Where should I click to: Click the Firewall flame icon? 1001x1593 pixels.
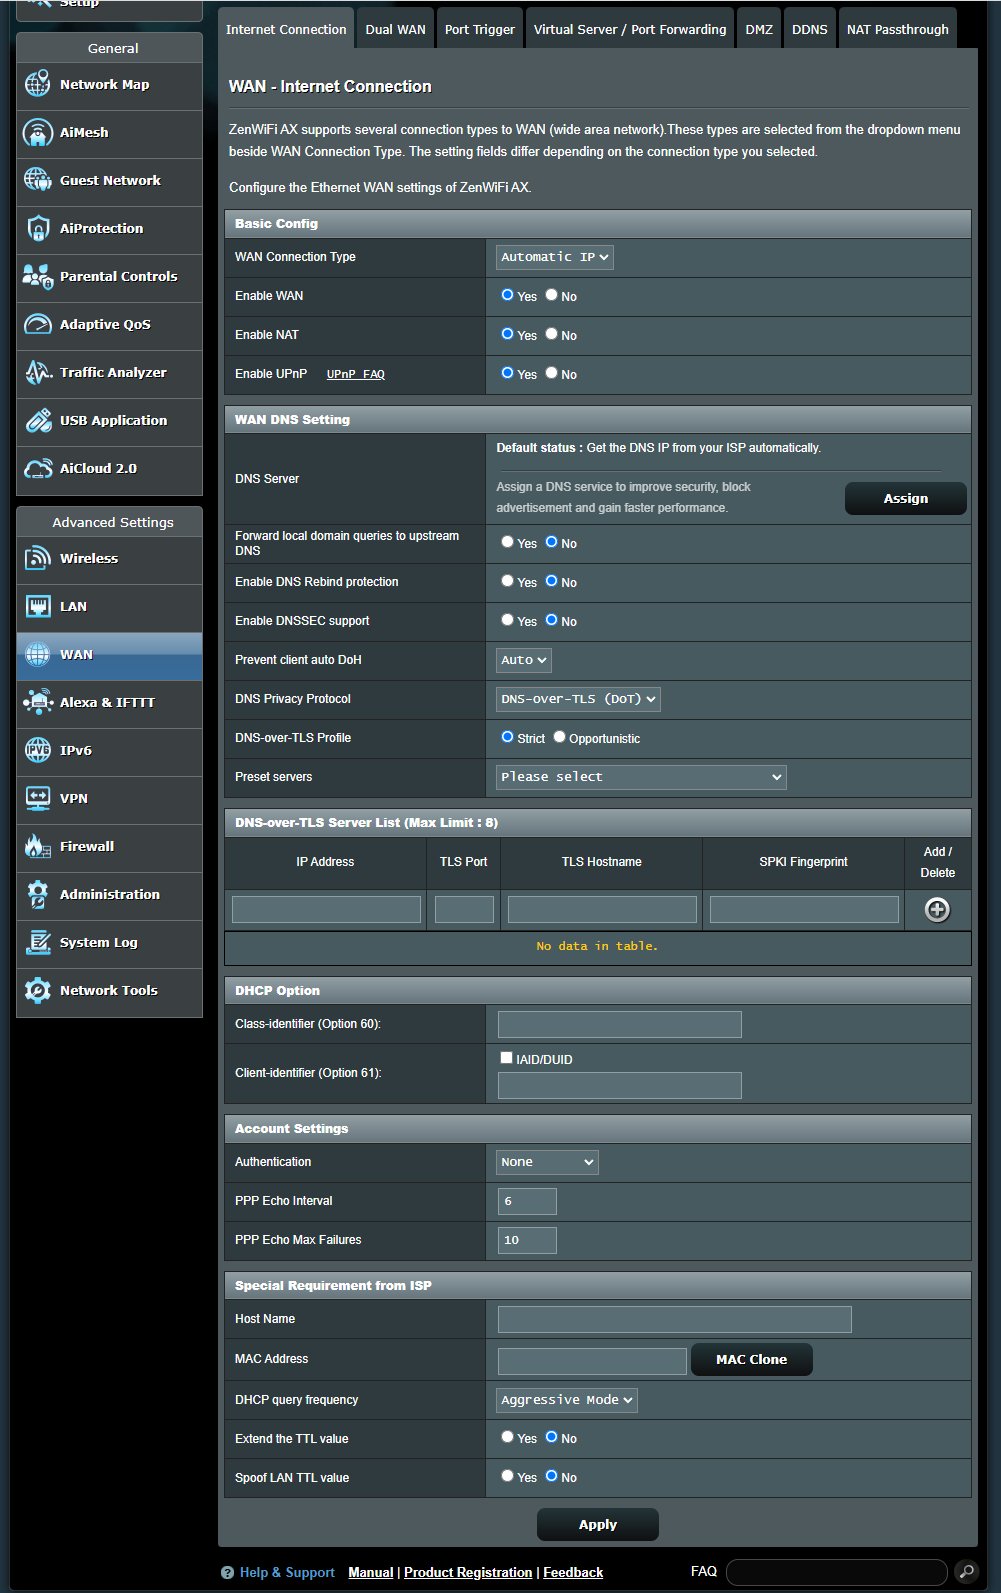click(38, 847)
